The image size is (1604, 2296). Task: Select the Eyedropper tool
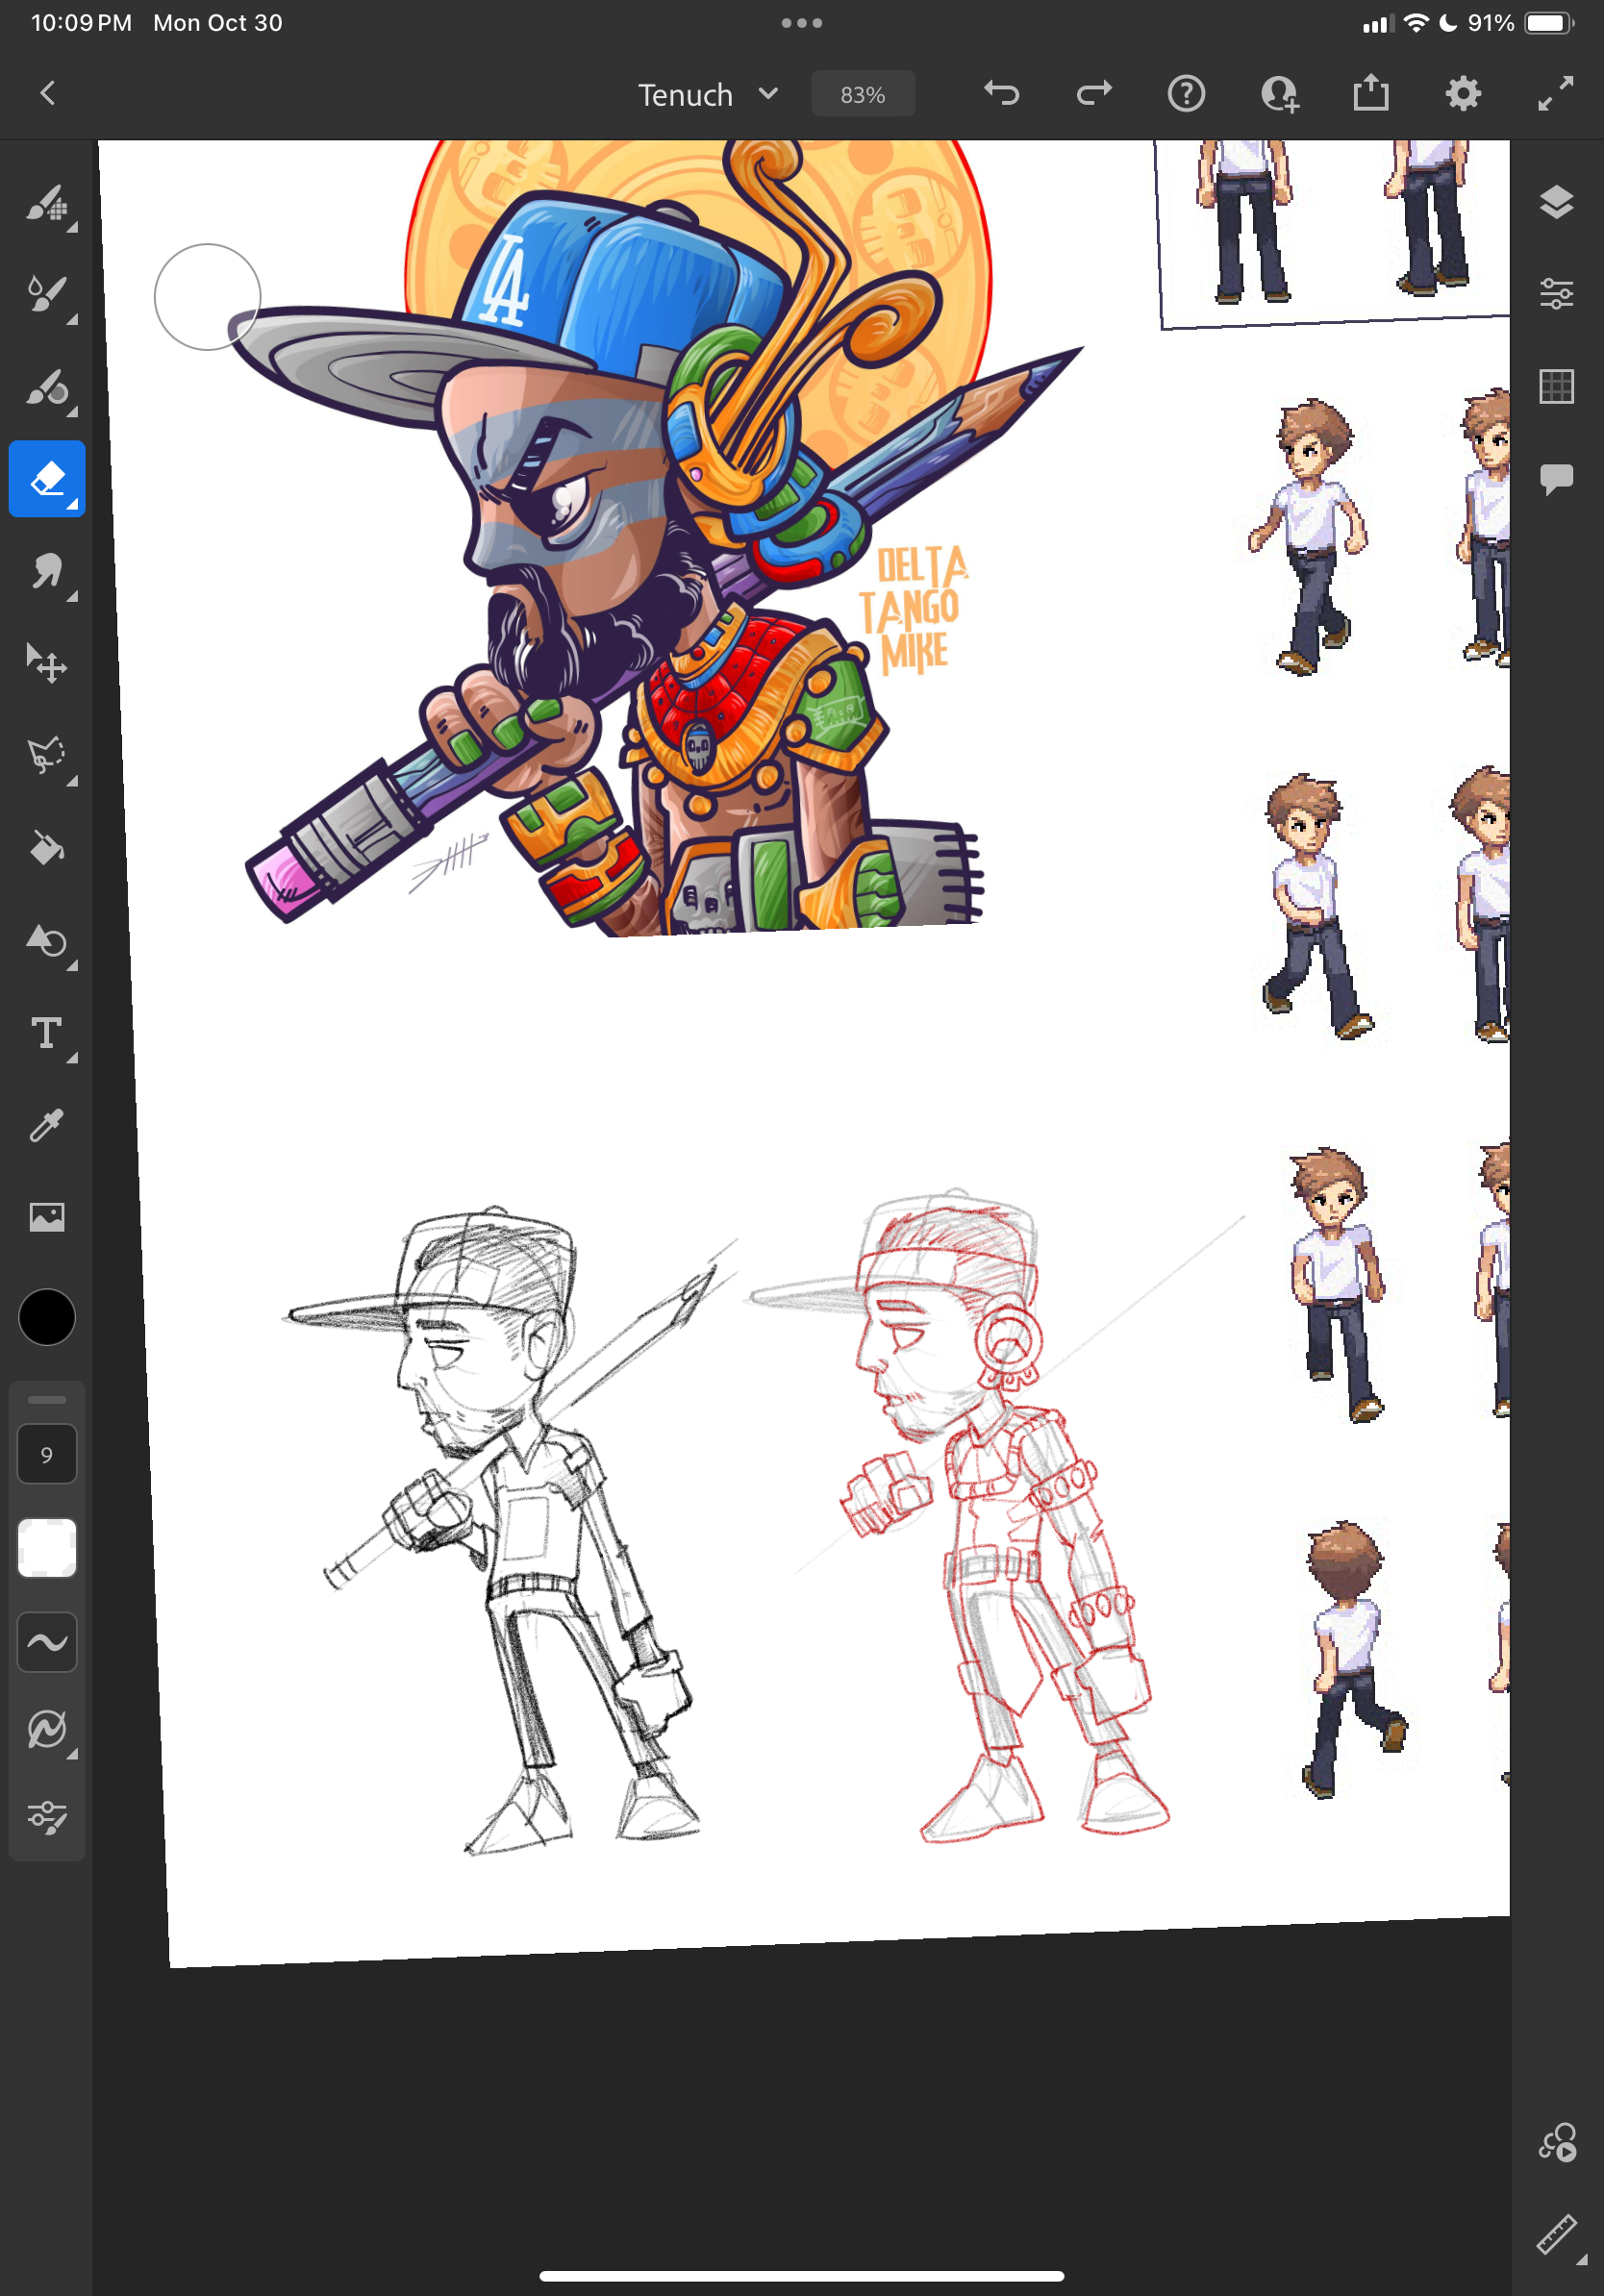click(47, 1125)
